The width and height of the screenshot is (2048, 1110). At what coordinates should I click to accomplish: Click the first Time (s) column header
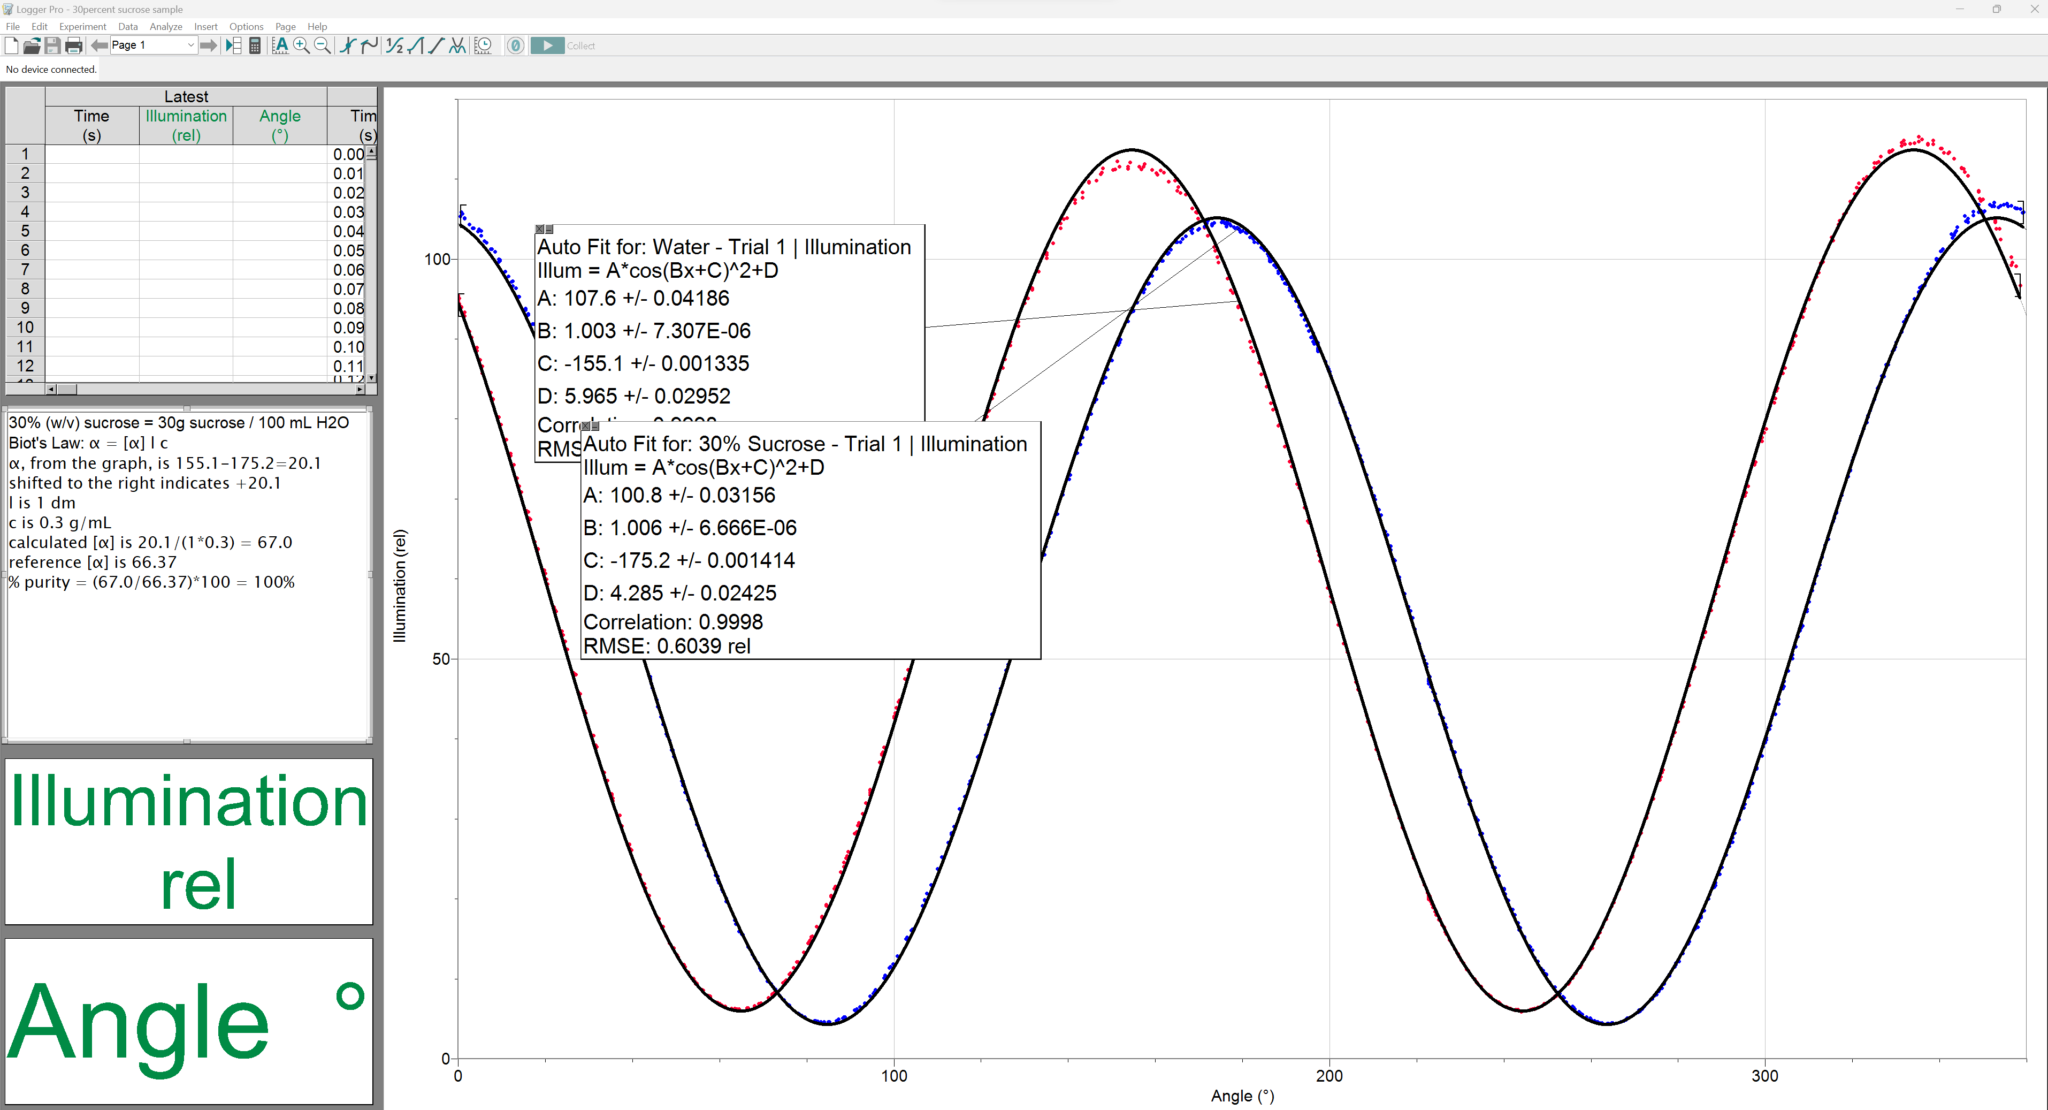92,125
